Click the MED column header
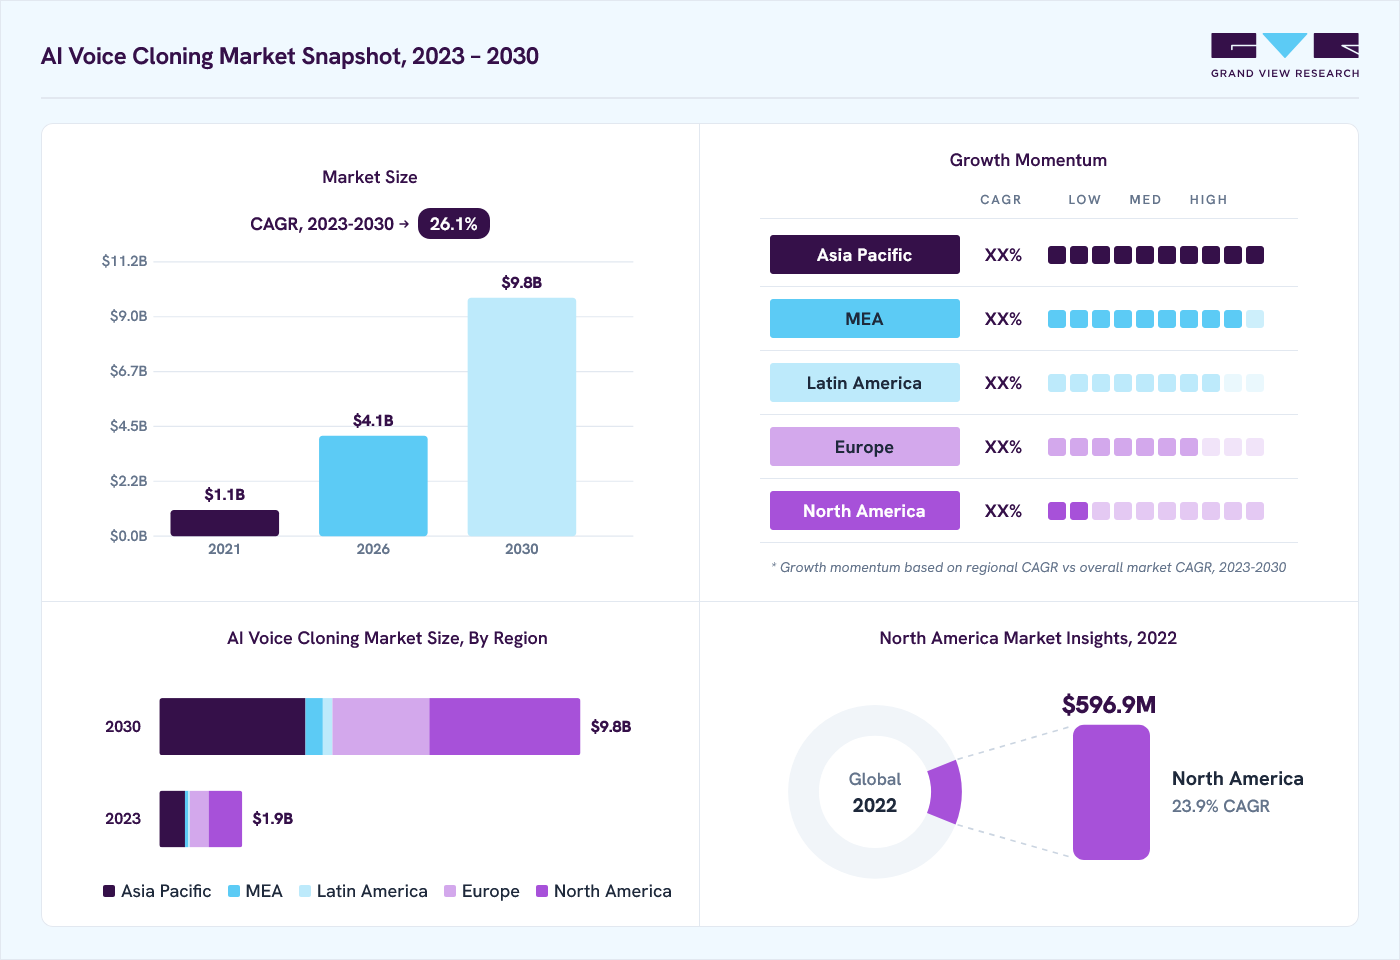Screen dimensions: 1400x960 [1146, 200]
